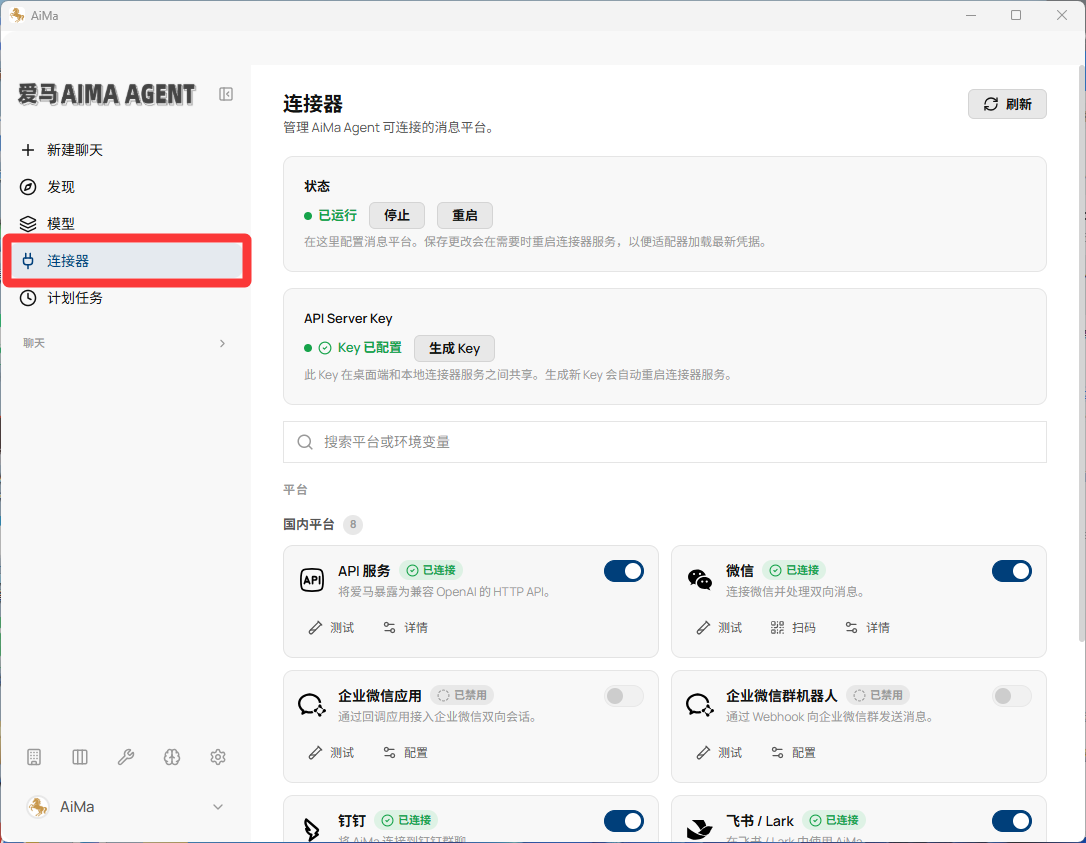Click the 微信 WeChat logo icon

point(700,579)
